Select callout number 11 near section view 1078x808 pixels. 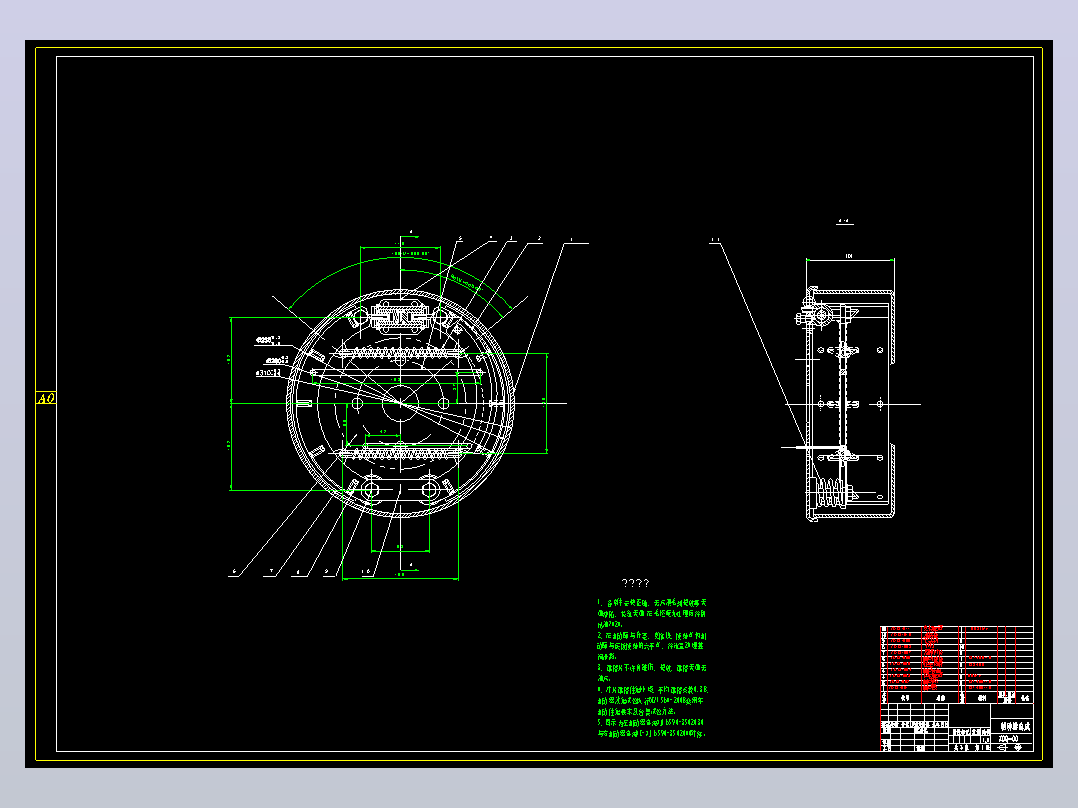[715, 240]
